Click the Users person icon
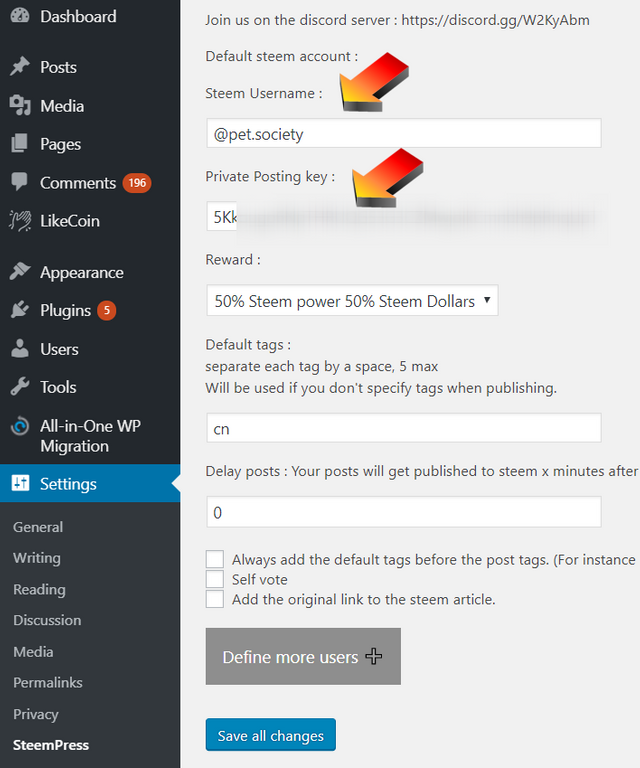 (20, 349)
